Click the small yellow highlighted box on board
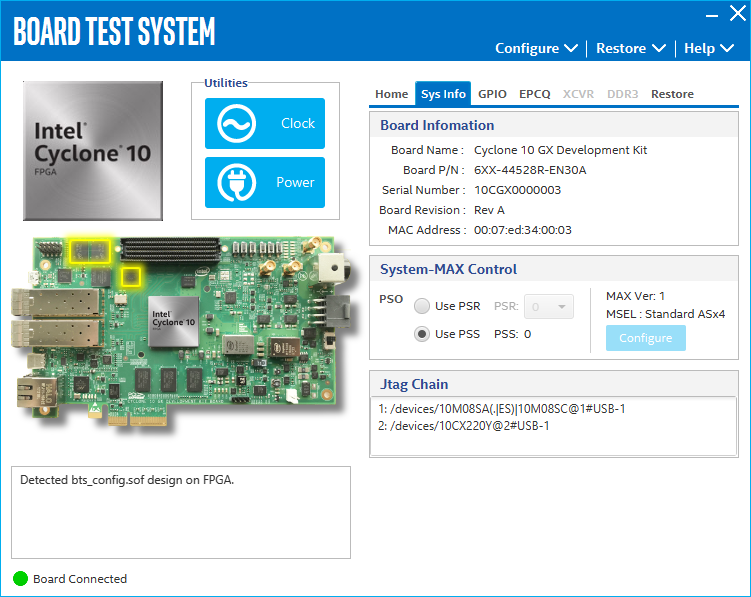751x597 pixels. point(130,276)
